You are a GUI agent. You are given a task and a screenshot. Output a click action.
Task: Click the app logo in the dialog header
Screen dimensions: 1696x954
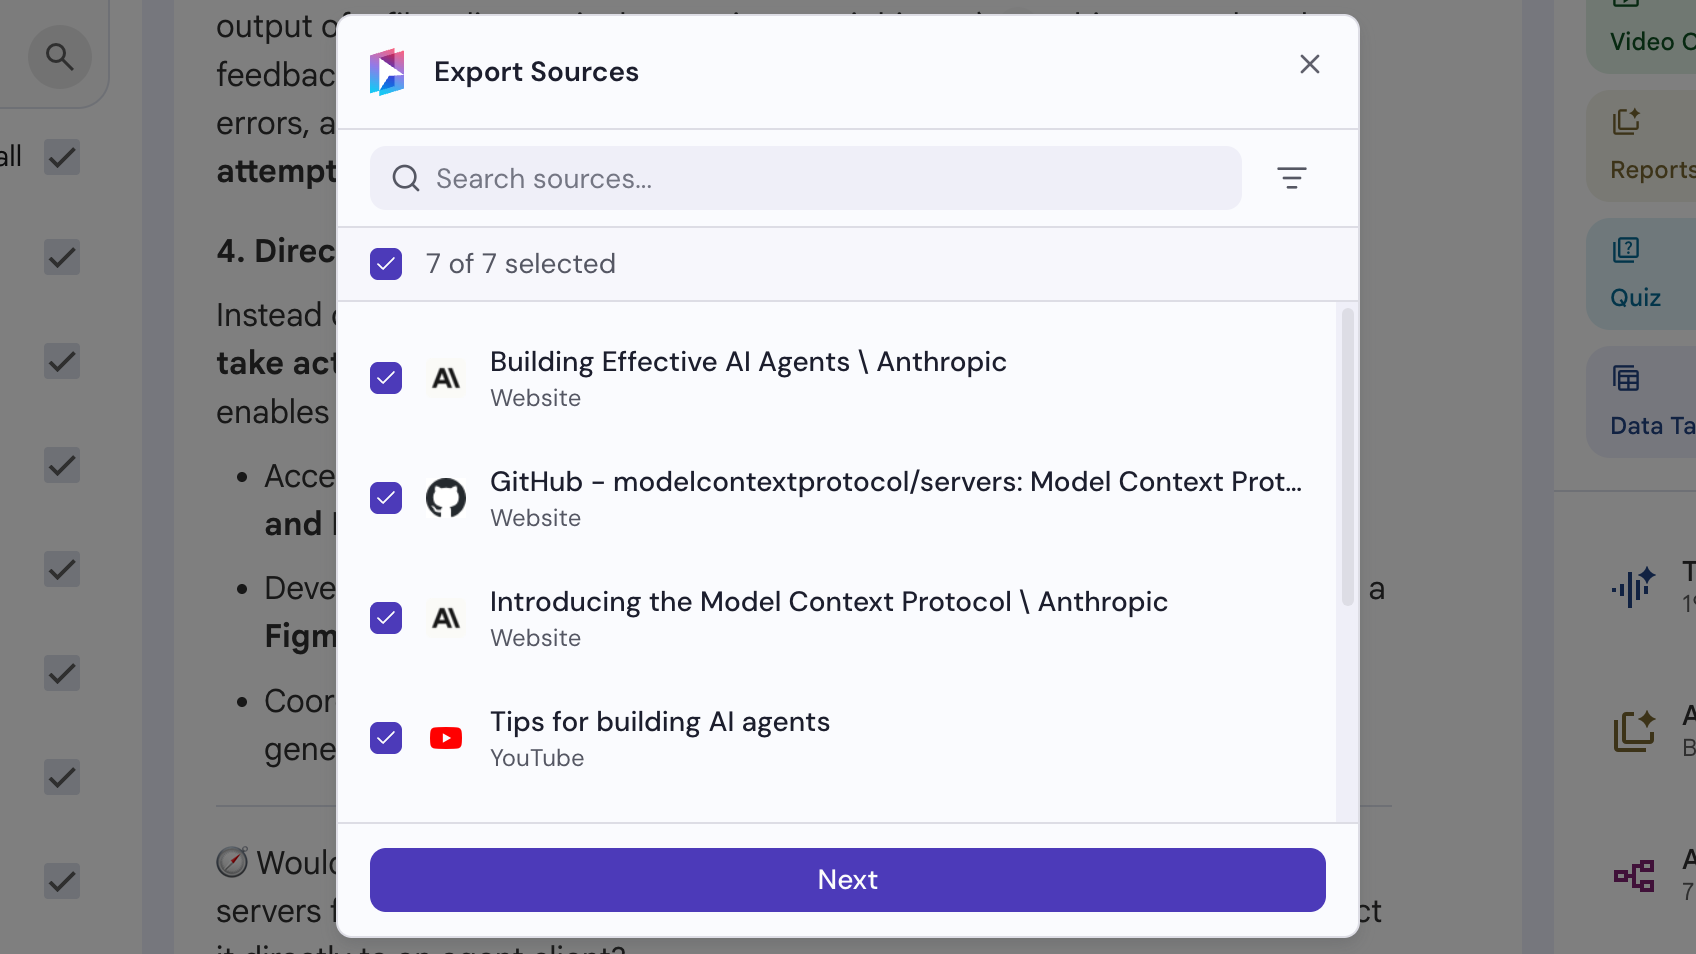pyautogui.click(x=387, y=72)
